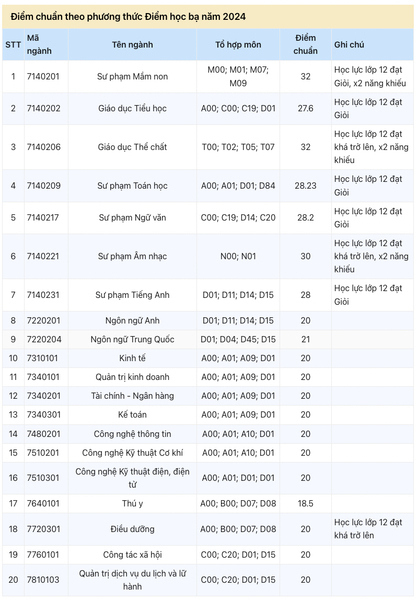Click the Điểm chuẩn column header
Screen dimensions: 418x600
pyautogui.click(x=305, y=44)
